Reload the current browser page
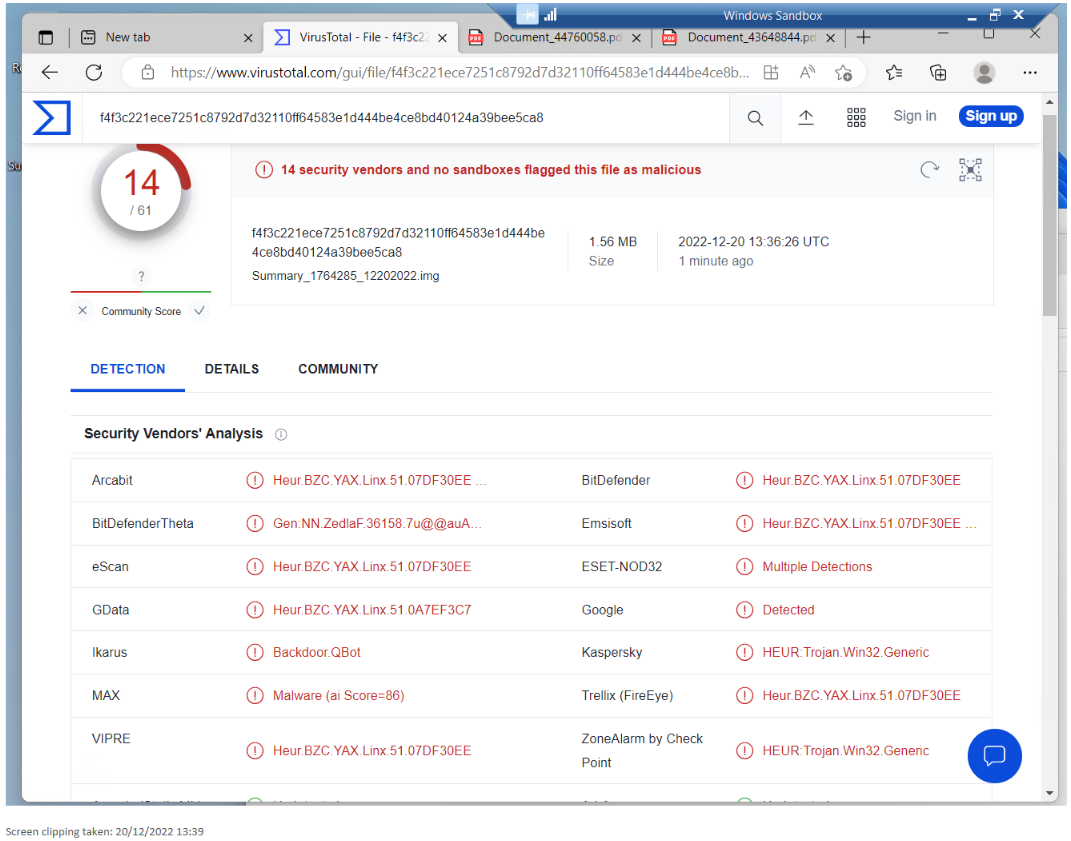Screen dimensions: 1071x841 [x=94, y=72]
